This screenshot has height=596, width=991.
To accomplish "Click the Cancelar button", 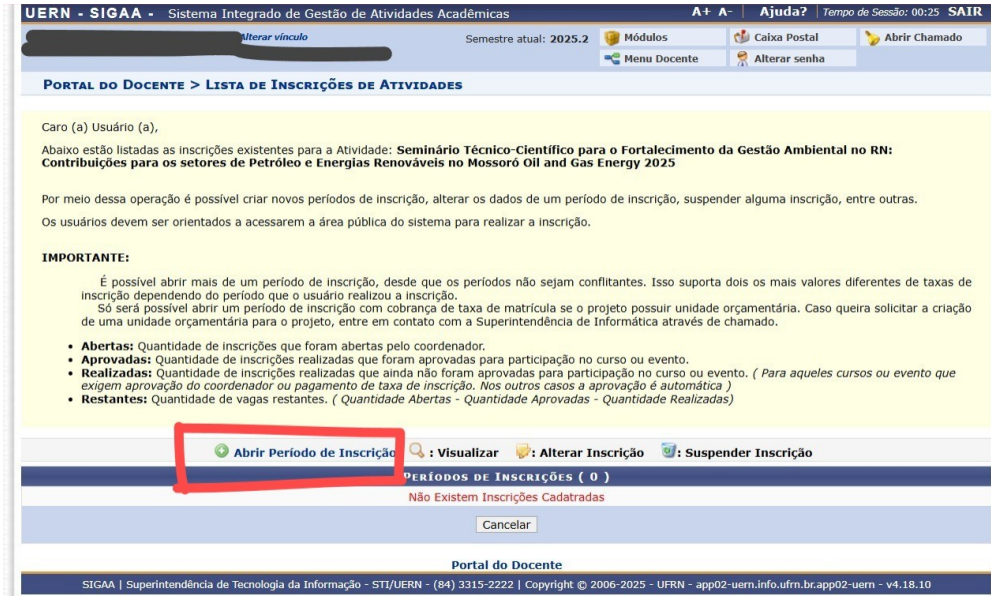I will tap(506, 525).
